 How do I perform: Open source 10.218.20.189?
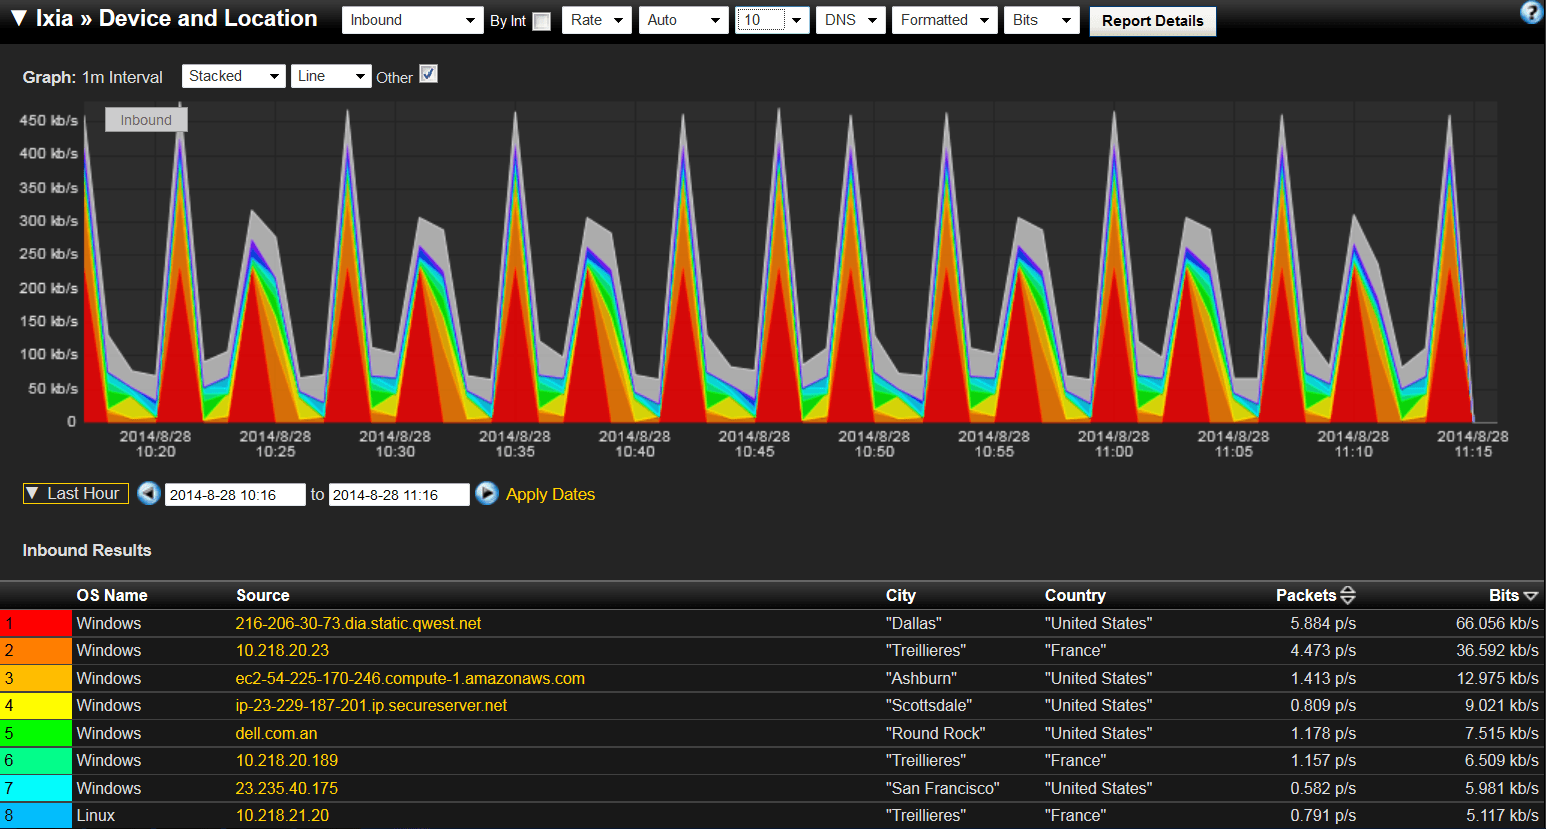[287, 760]
